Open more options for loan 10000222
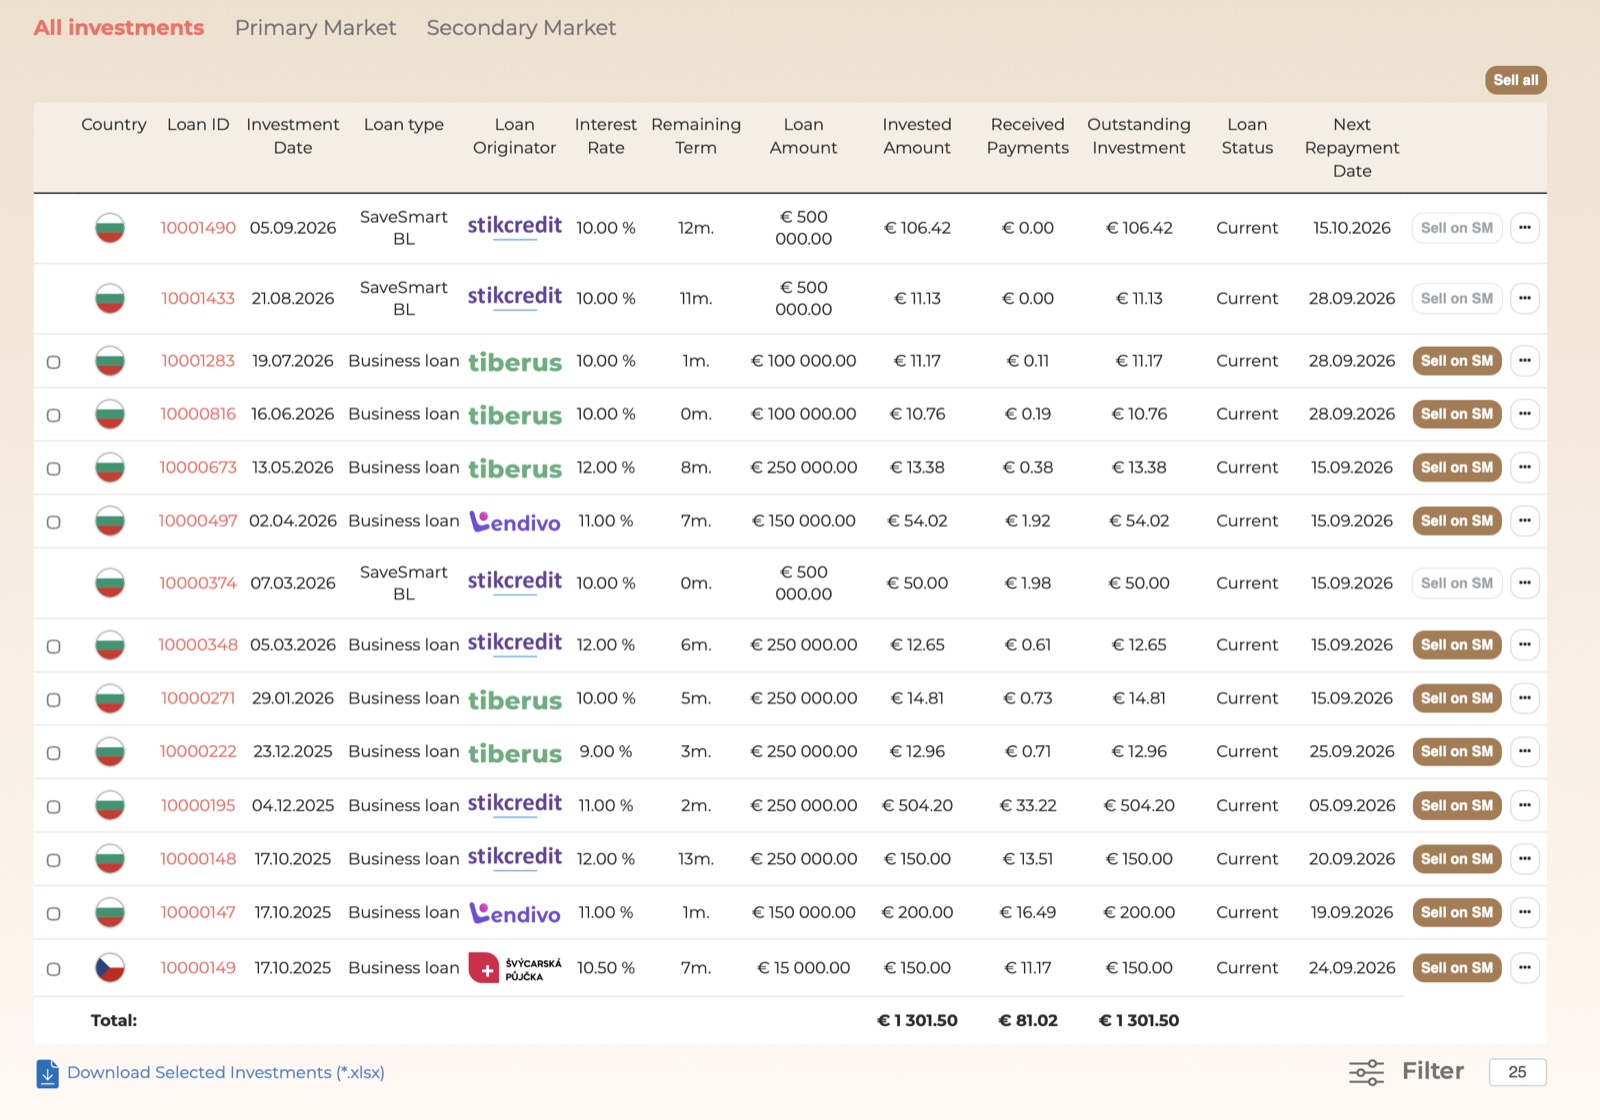1600x1120 pixels. coord(1524,751)
